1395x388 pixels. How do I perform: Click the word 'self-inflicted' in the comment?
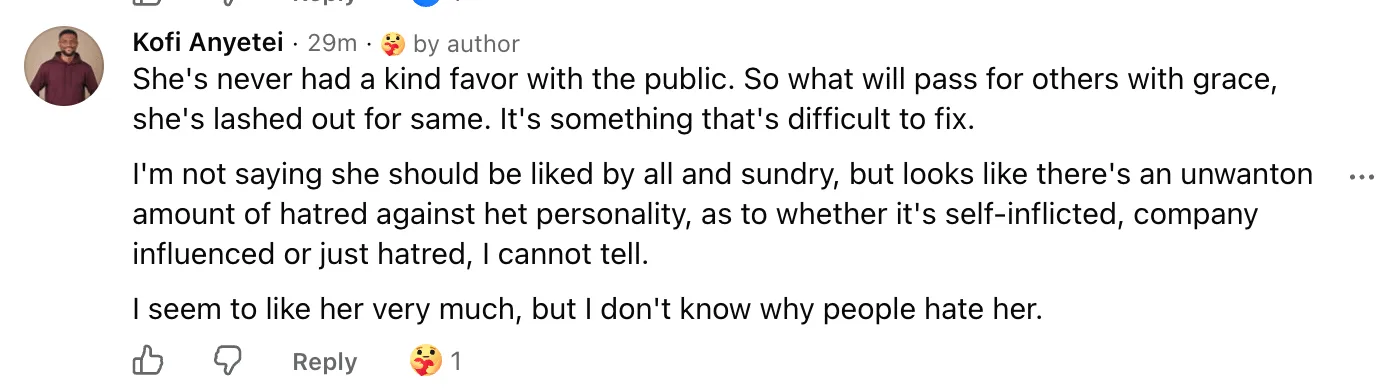pyautogui.click(x=1015, y=214)
